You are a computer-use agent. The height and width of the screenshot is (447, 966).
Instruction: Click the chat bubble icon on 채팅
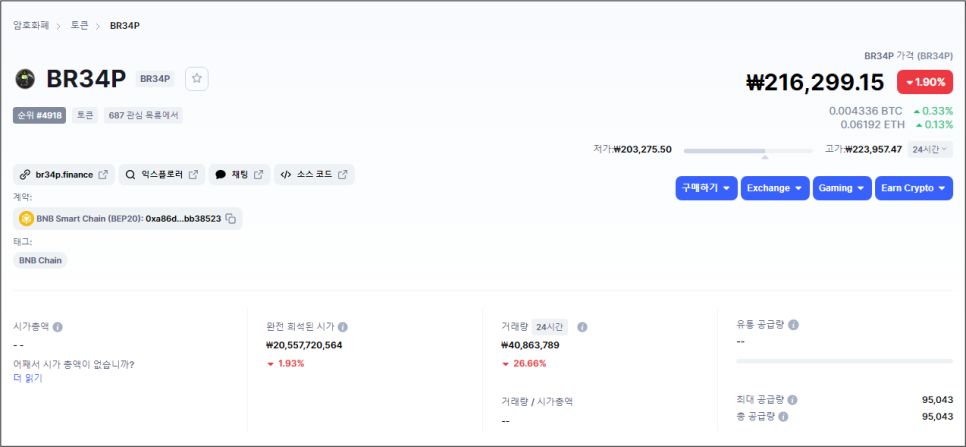(221, 175)
